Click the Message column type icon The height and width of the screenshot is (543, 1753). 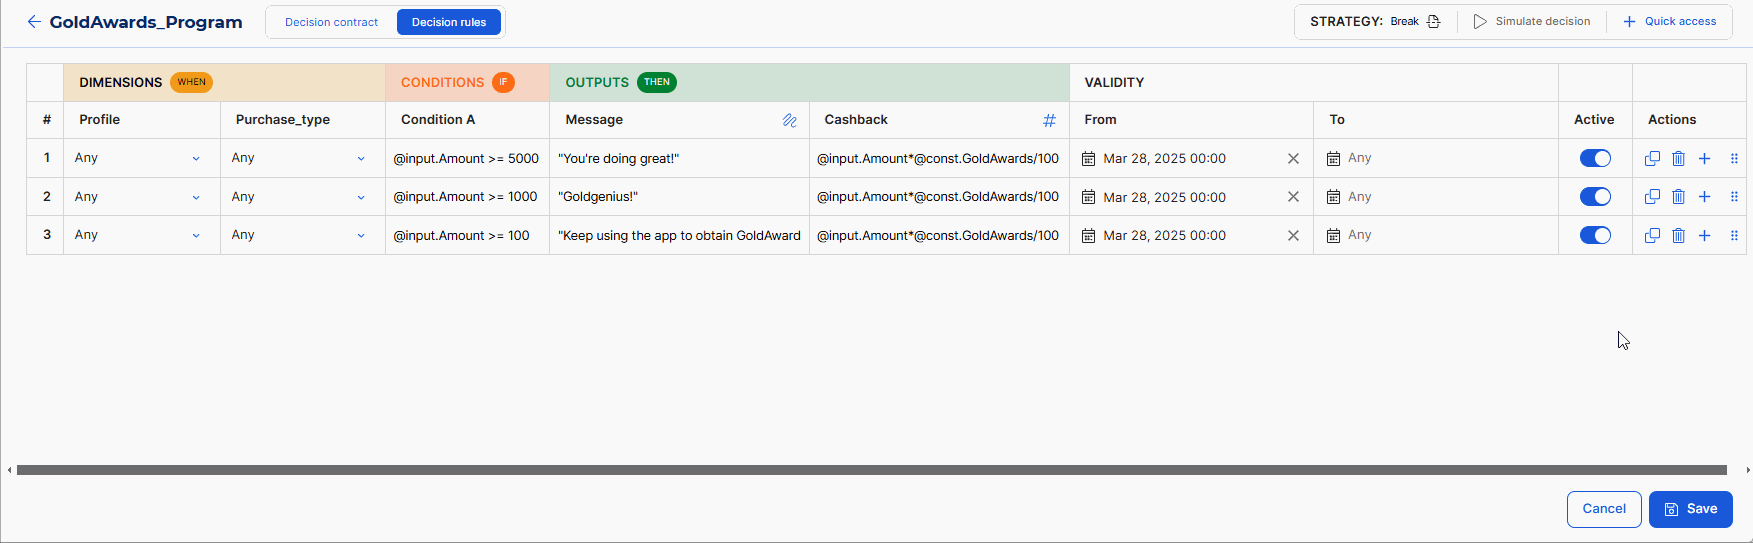[789, 120]
